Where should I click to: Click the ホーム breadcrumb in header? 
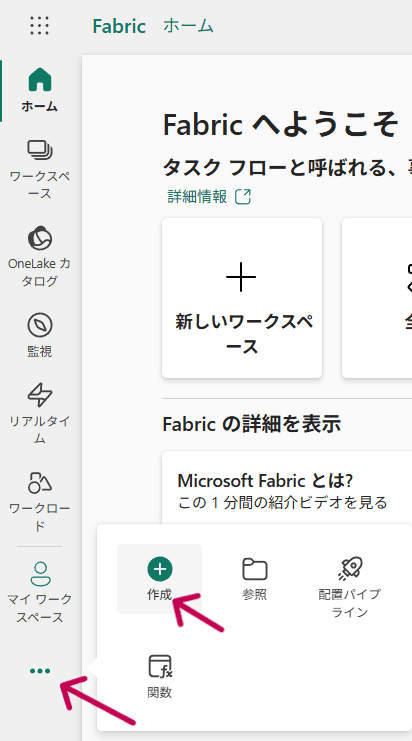pyautogui.click(x=188, y=26)
